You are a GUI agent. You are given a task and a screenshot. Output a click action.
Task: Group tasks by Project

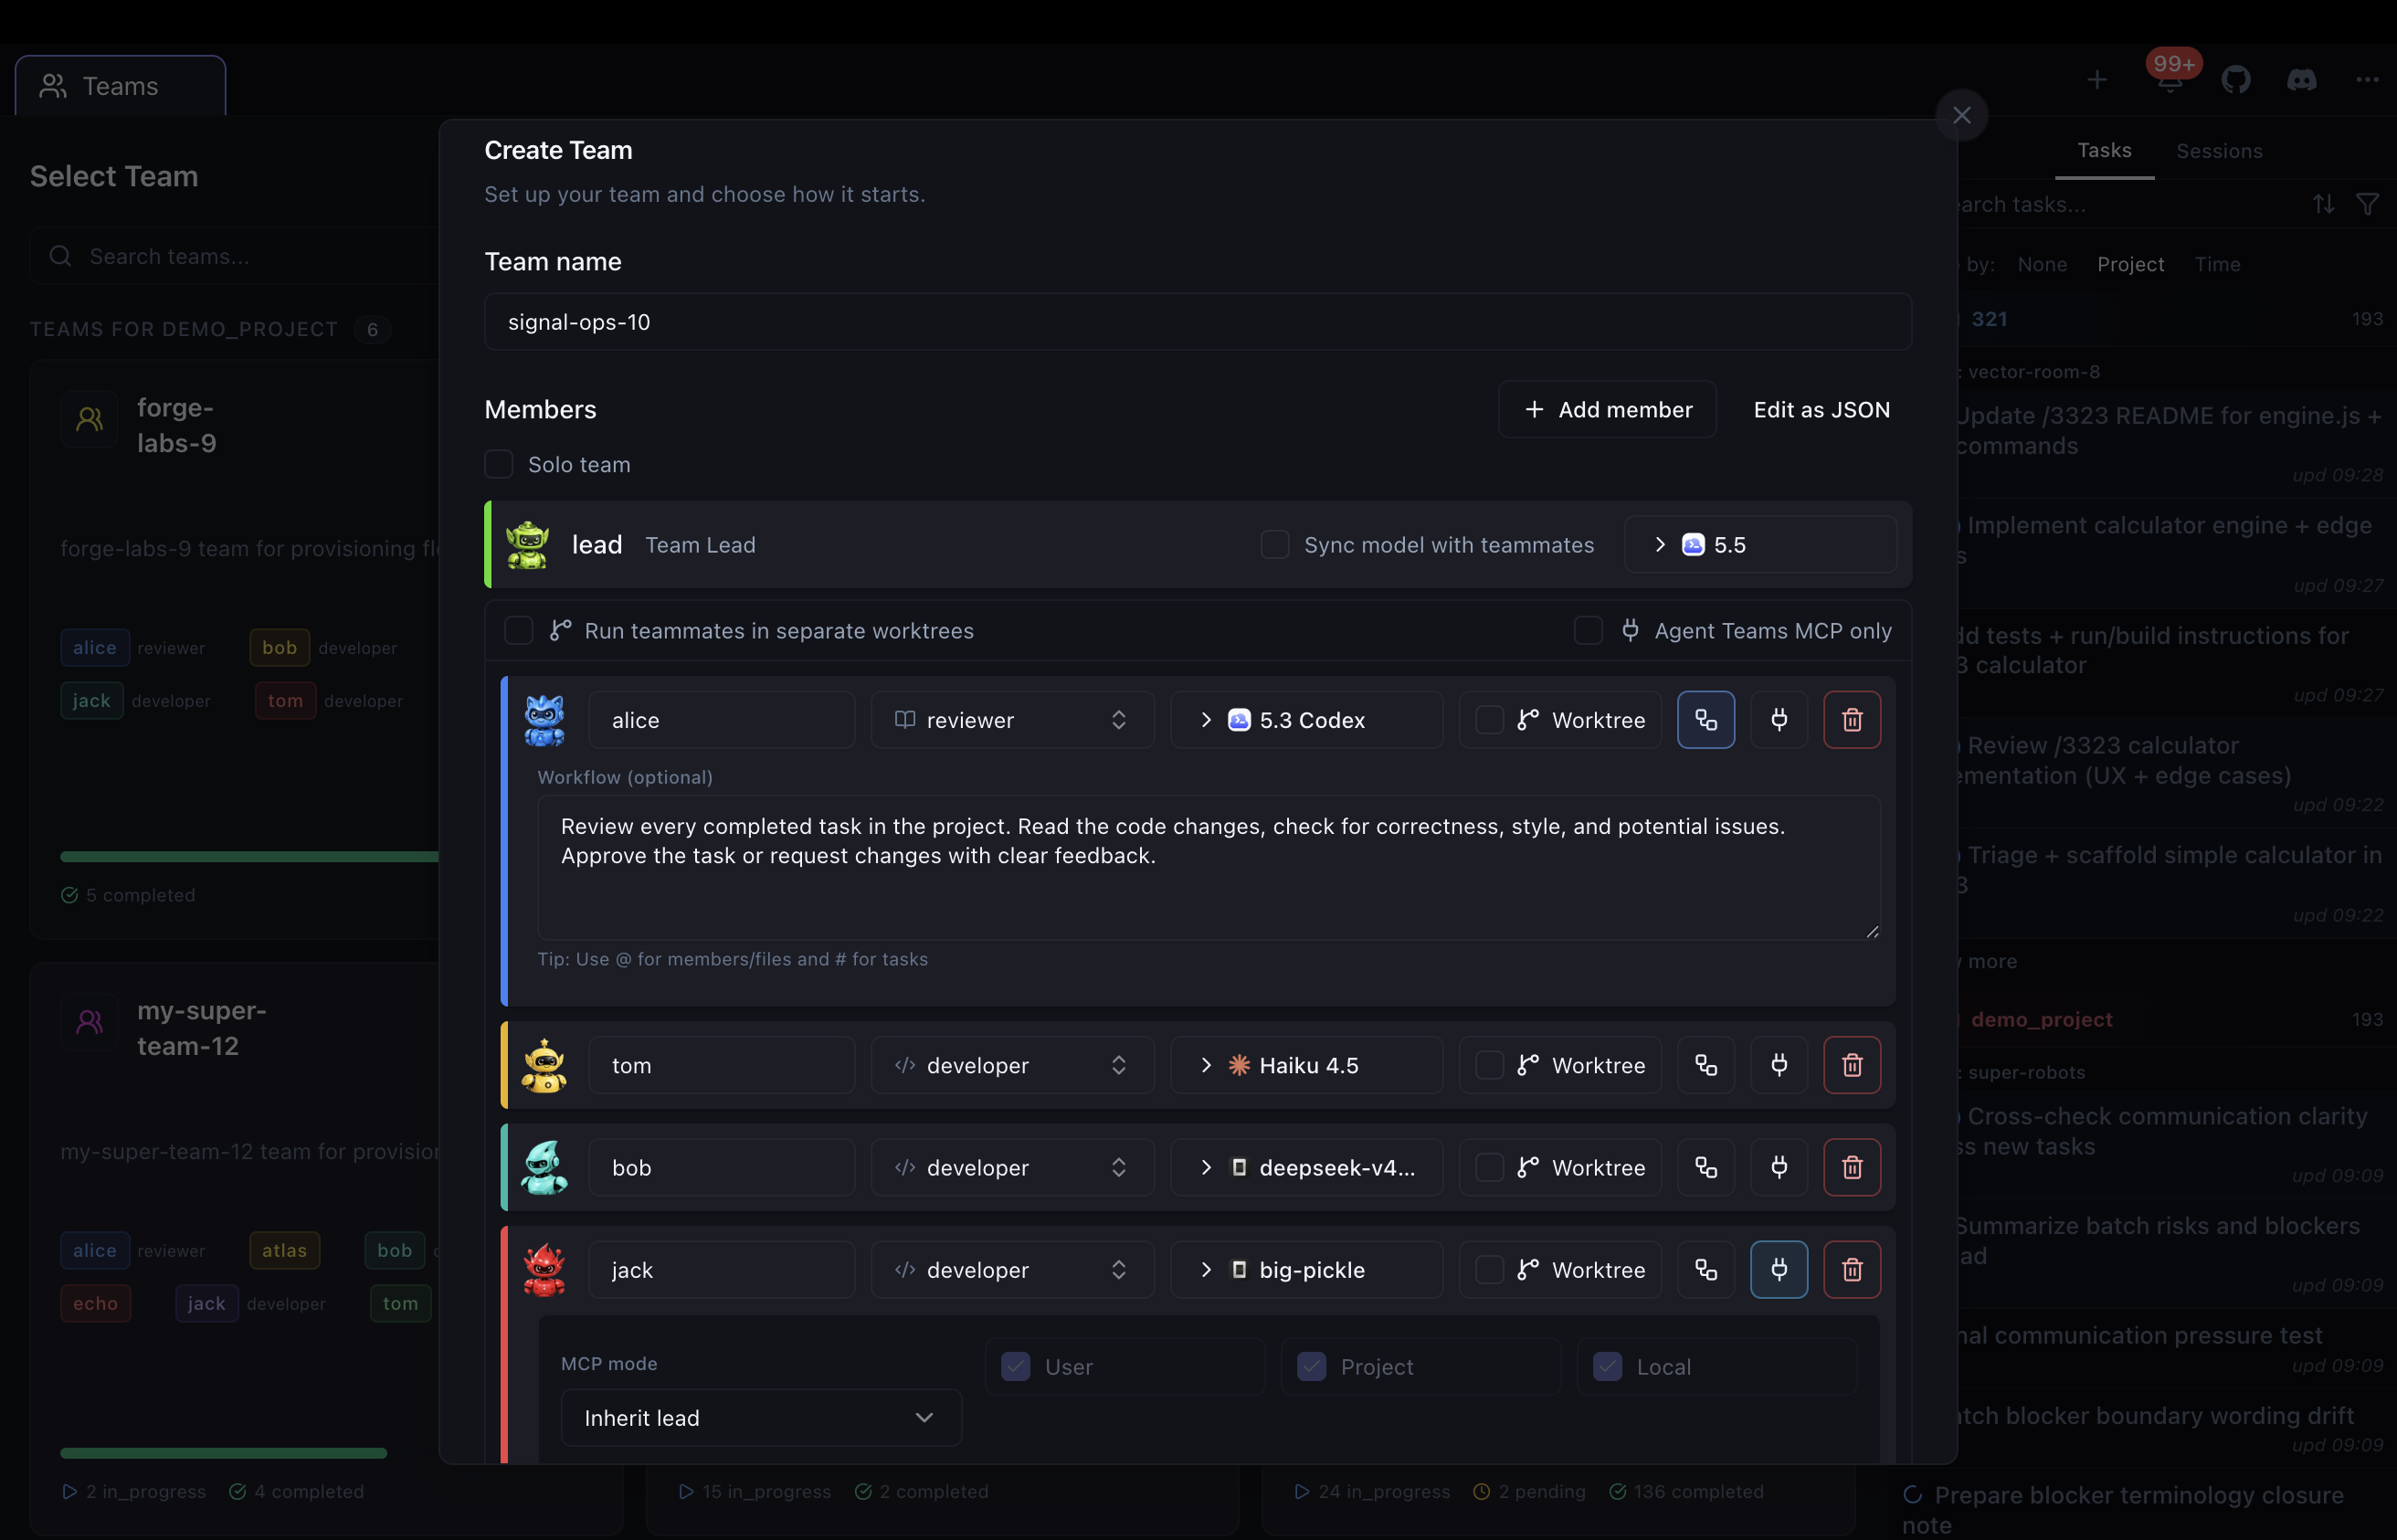coord(2130,264)
